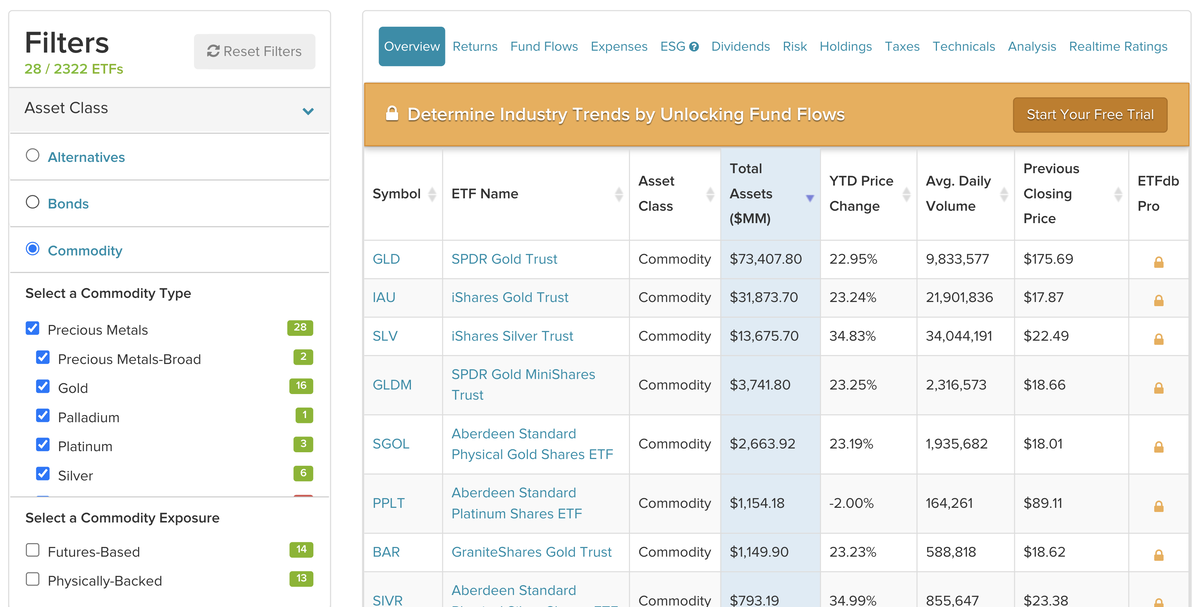Click the lock icon in the BAR row
Screen dimensions: 1200x607
1159,555
